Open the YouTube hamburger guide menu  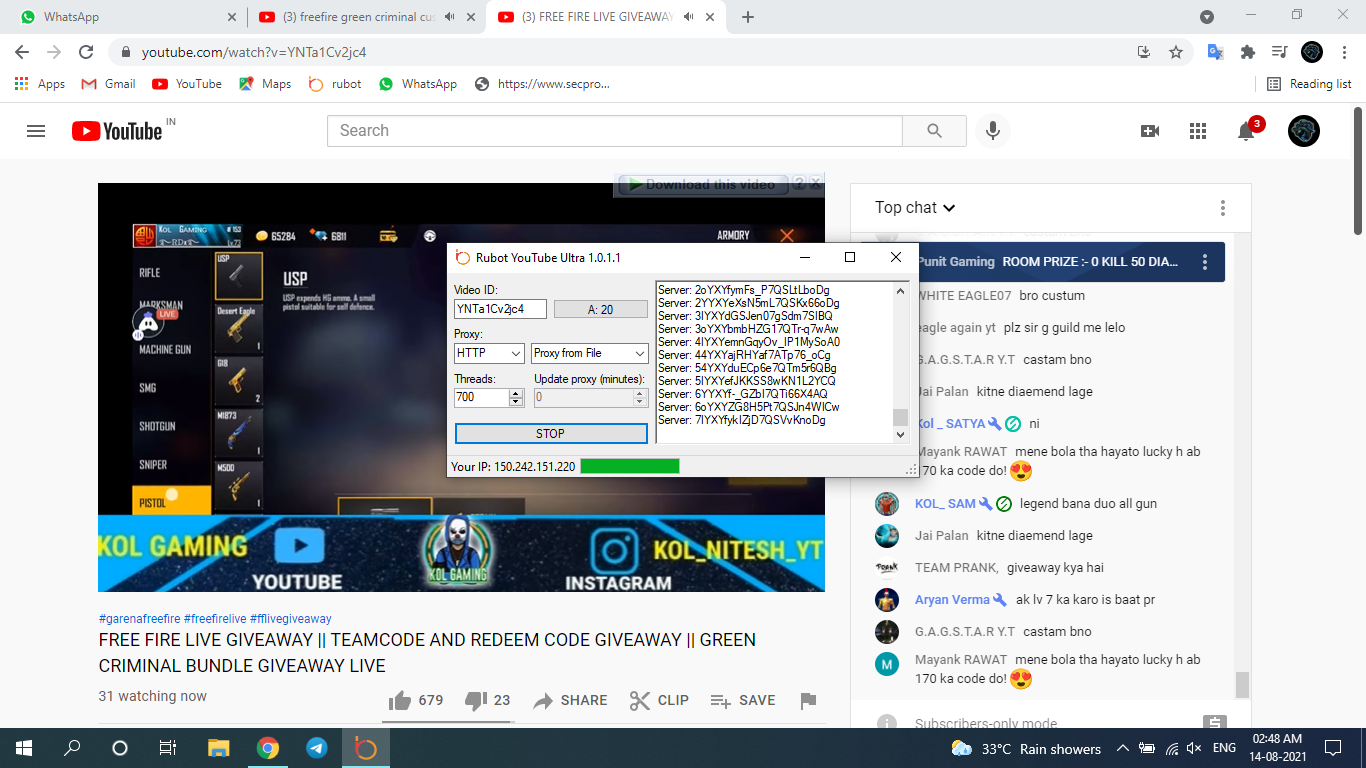click(36, 131)
